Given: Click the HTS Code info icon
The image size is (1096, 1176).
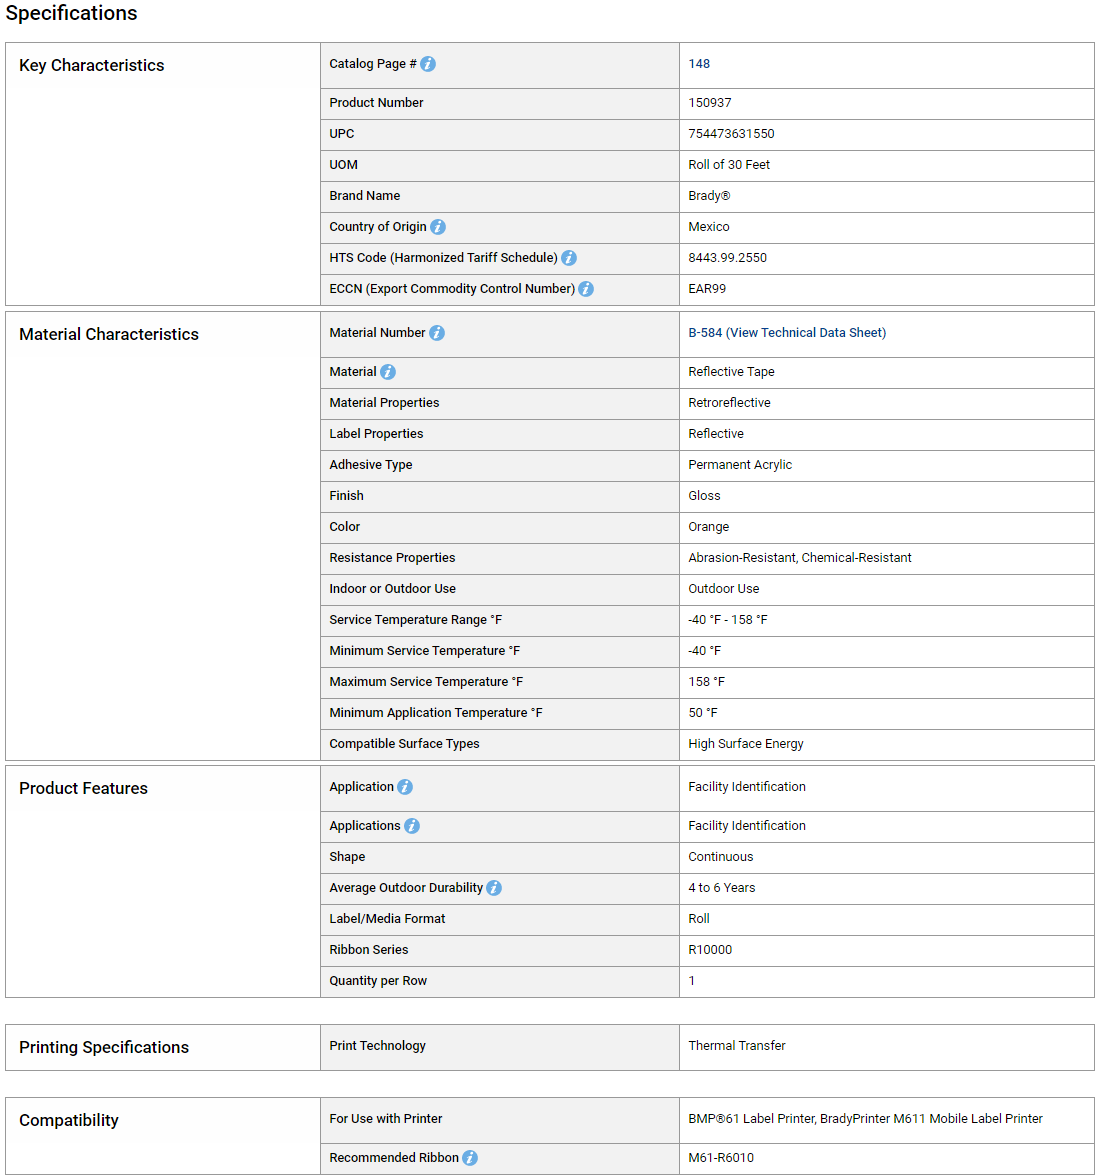Looking at the screenshot, I should click(569, 258).
